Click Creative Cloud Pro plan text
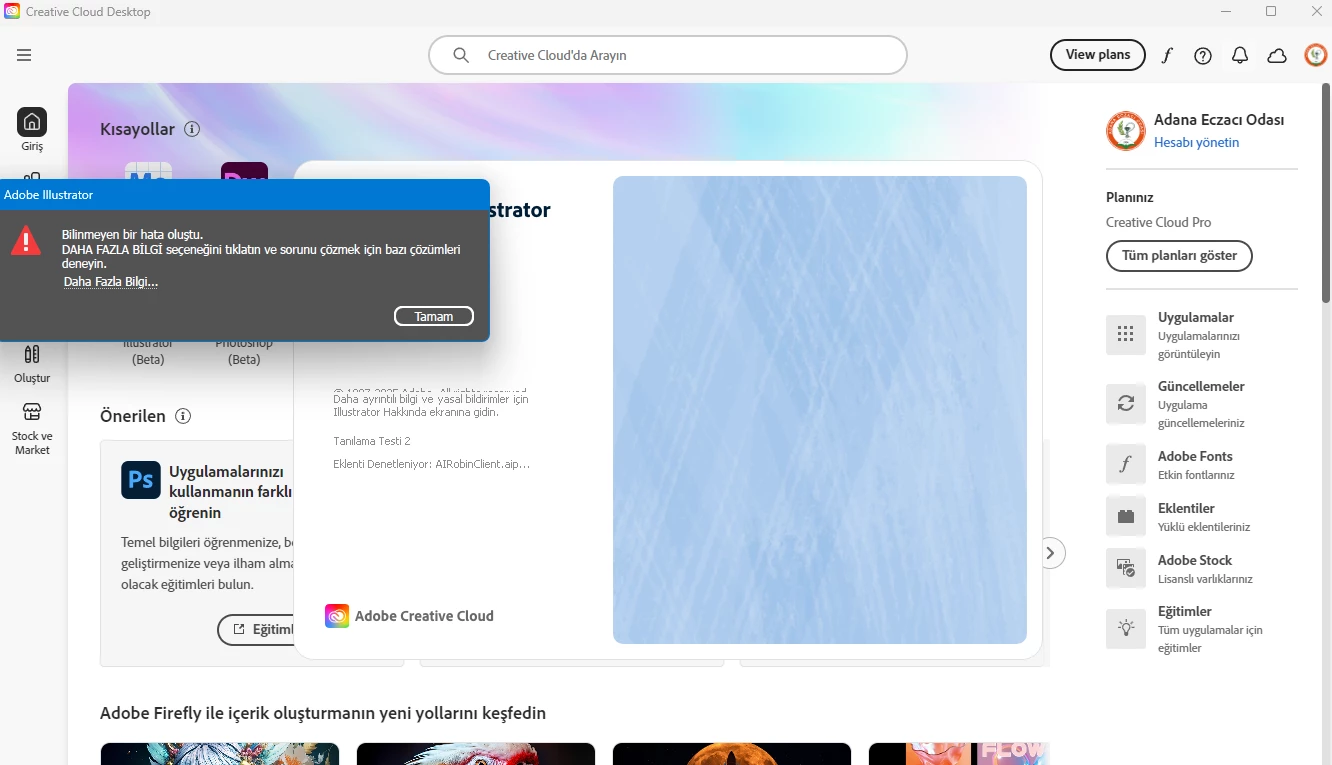 pyautogui.click(x=1158, y=222)
